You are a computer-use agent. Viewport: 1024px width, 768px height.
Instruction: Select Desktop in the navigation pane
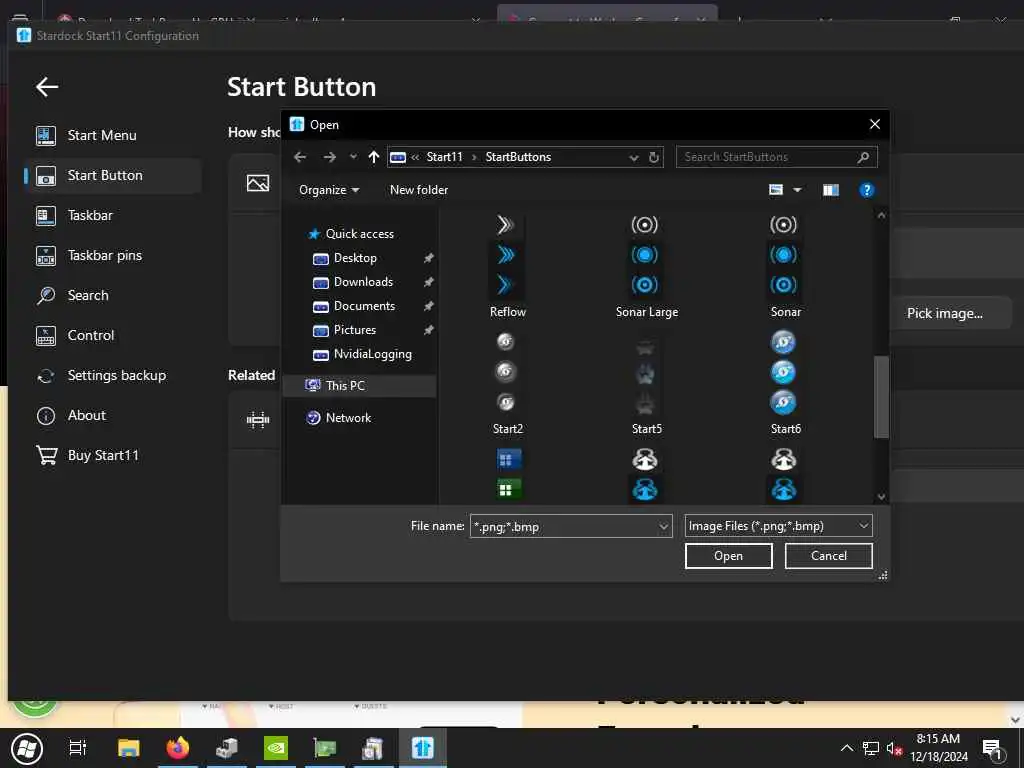(x=355, y=258)
